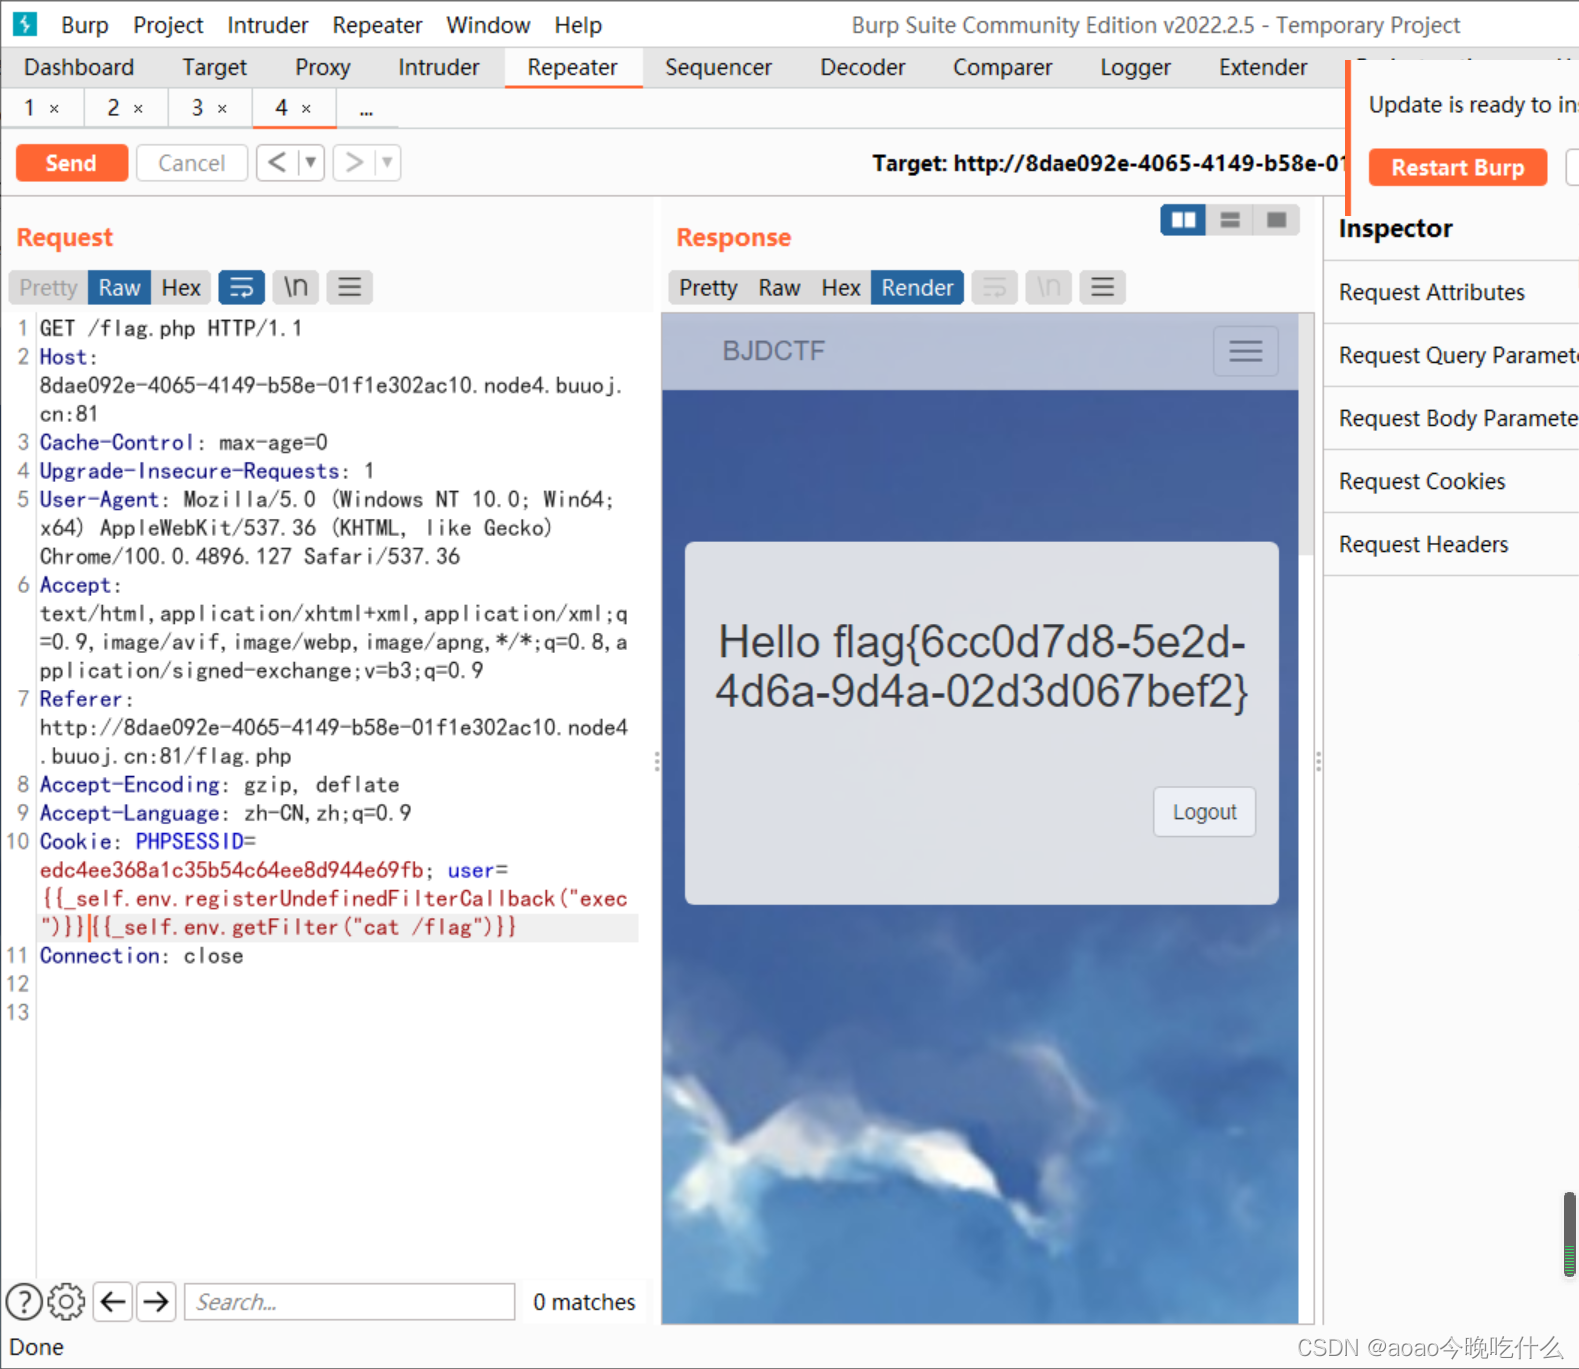Viewport: 1579px width, 1369px height.
Task: Expand Request Body Parameters in Inspector
Action: (x=1451, y=418)
